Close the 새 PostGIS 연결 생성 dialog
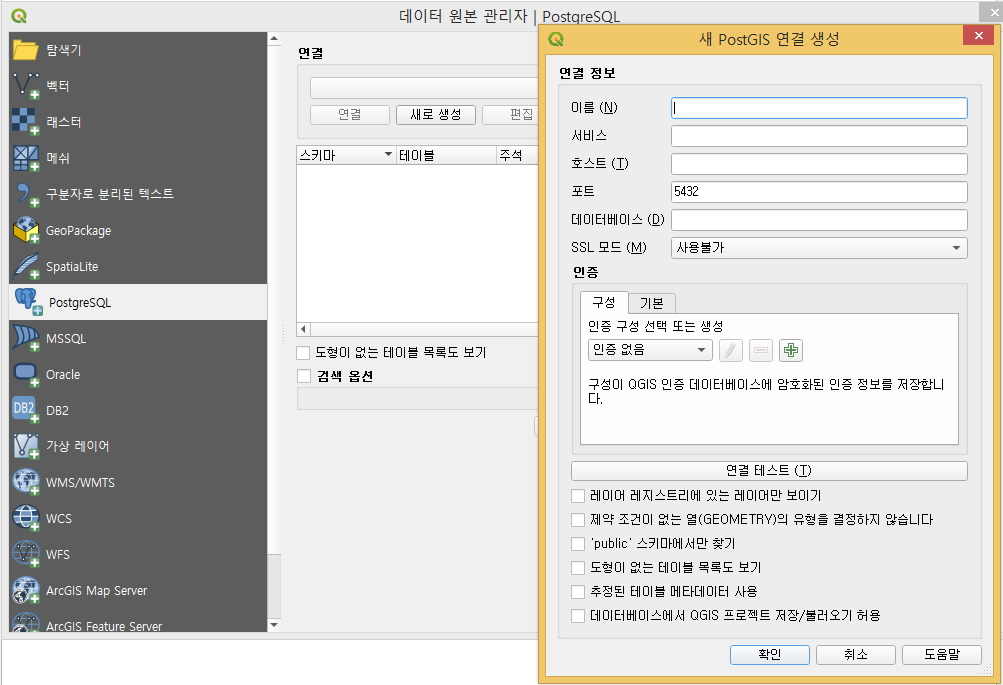Image resolution: width=1003 pixels, height=685 pixels. pyautogui.click(x=978, y=36)
